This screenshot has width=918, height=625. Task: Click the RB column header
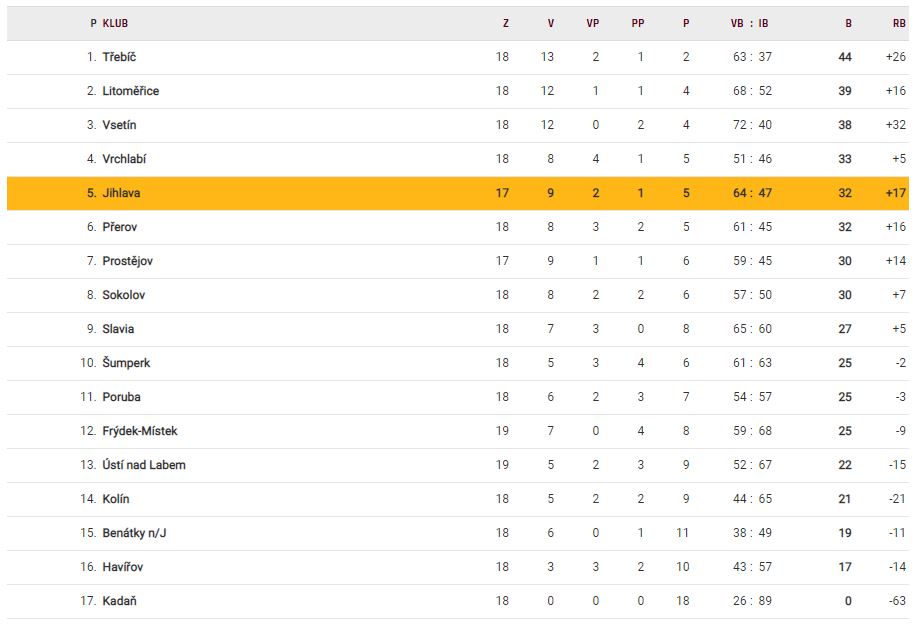pyautogui.click(x=899, y=23)
